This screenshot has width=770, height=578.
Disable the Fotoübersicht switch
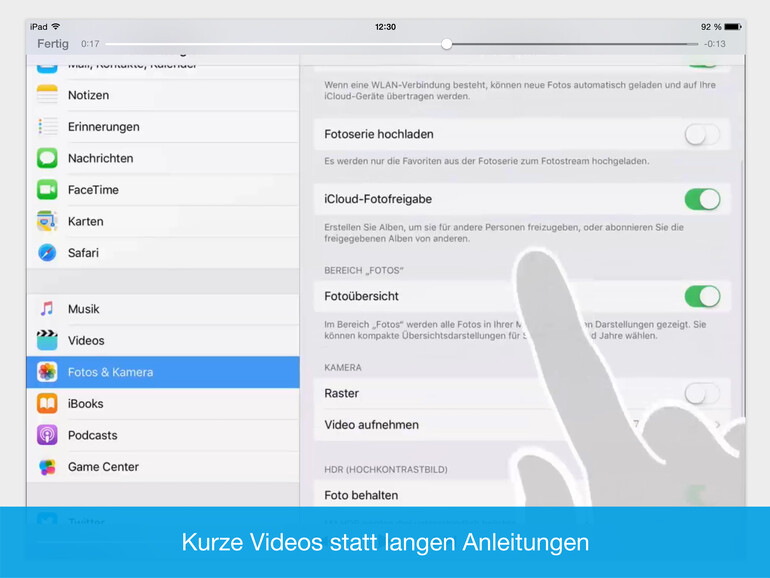point(702,296)
